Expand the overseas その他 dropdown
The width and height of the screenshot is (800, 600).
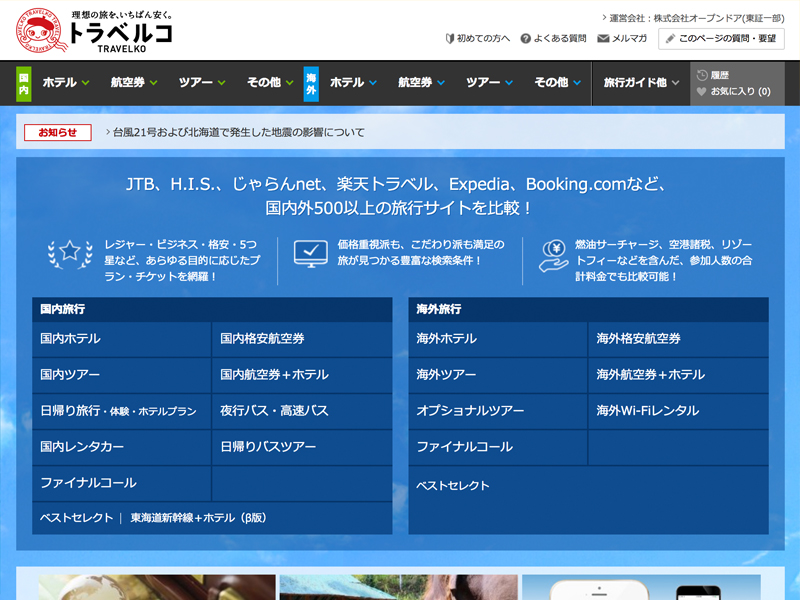point(558,83)
